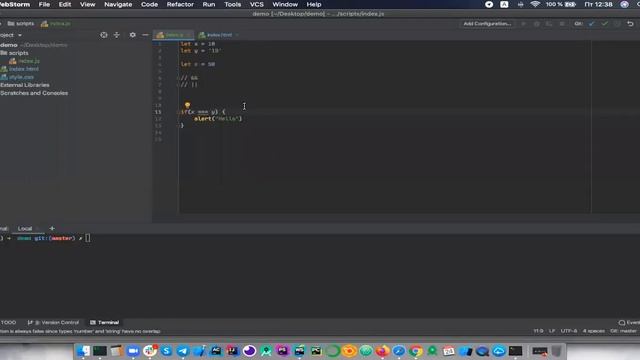Close the index.html editor tab

[x=237, y=35]
